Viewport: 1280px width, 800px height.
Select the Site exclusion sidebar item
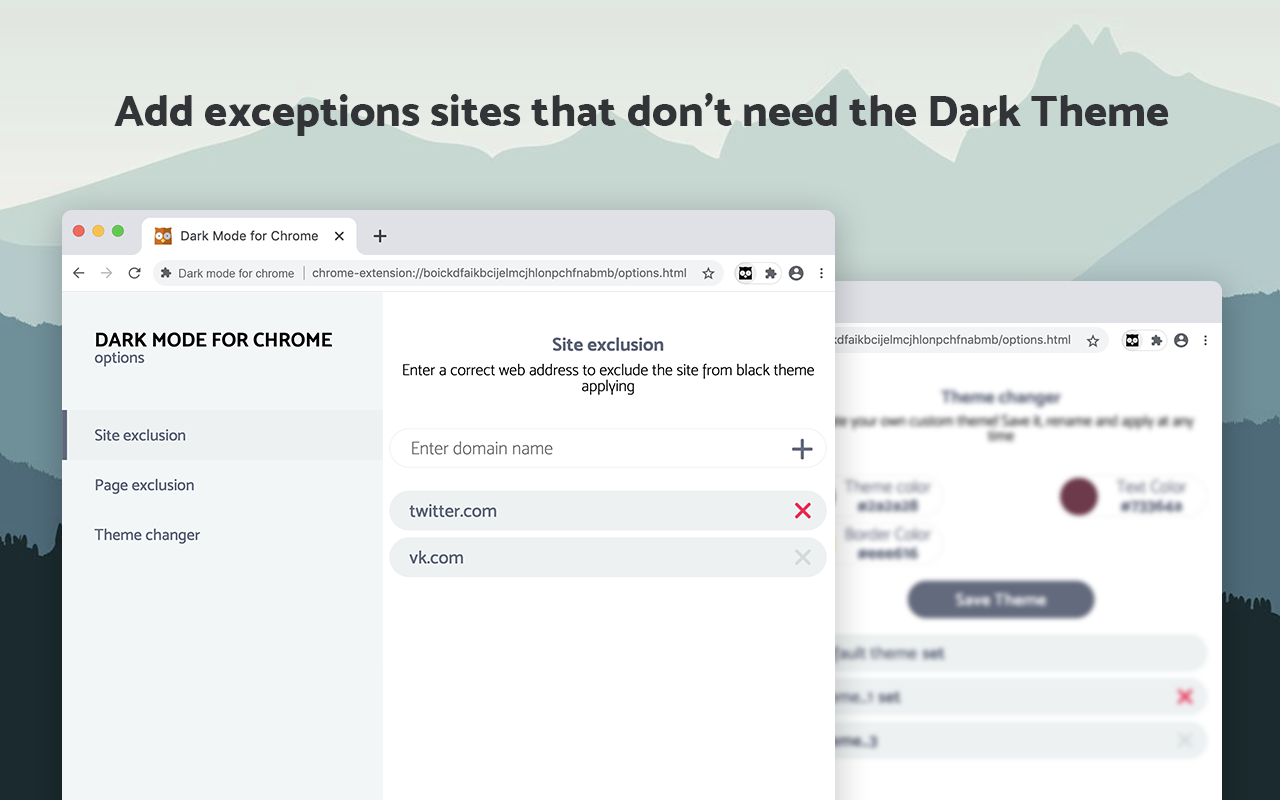tap(139, 435)
